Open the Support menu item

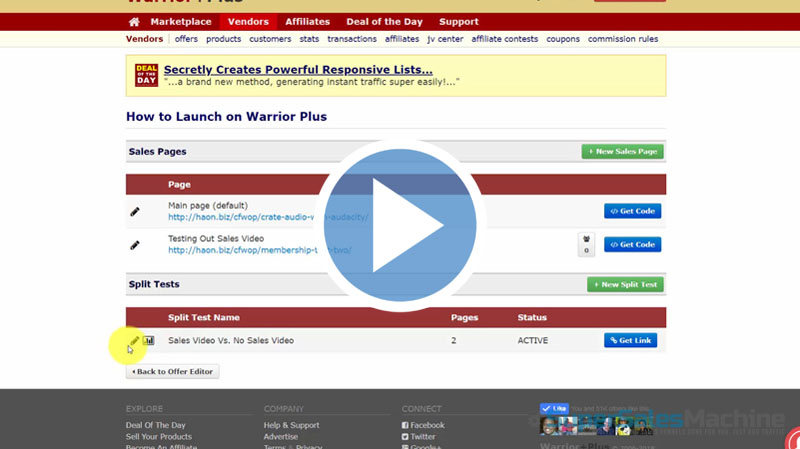click(458, 22)
